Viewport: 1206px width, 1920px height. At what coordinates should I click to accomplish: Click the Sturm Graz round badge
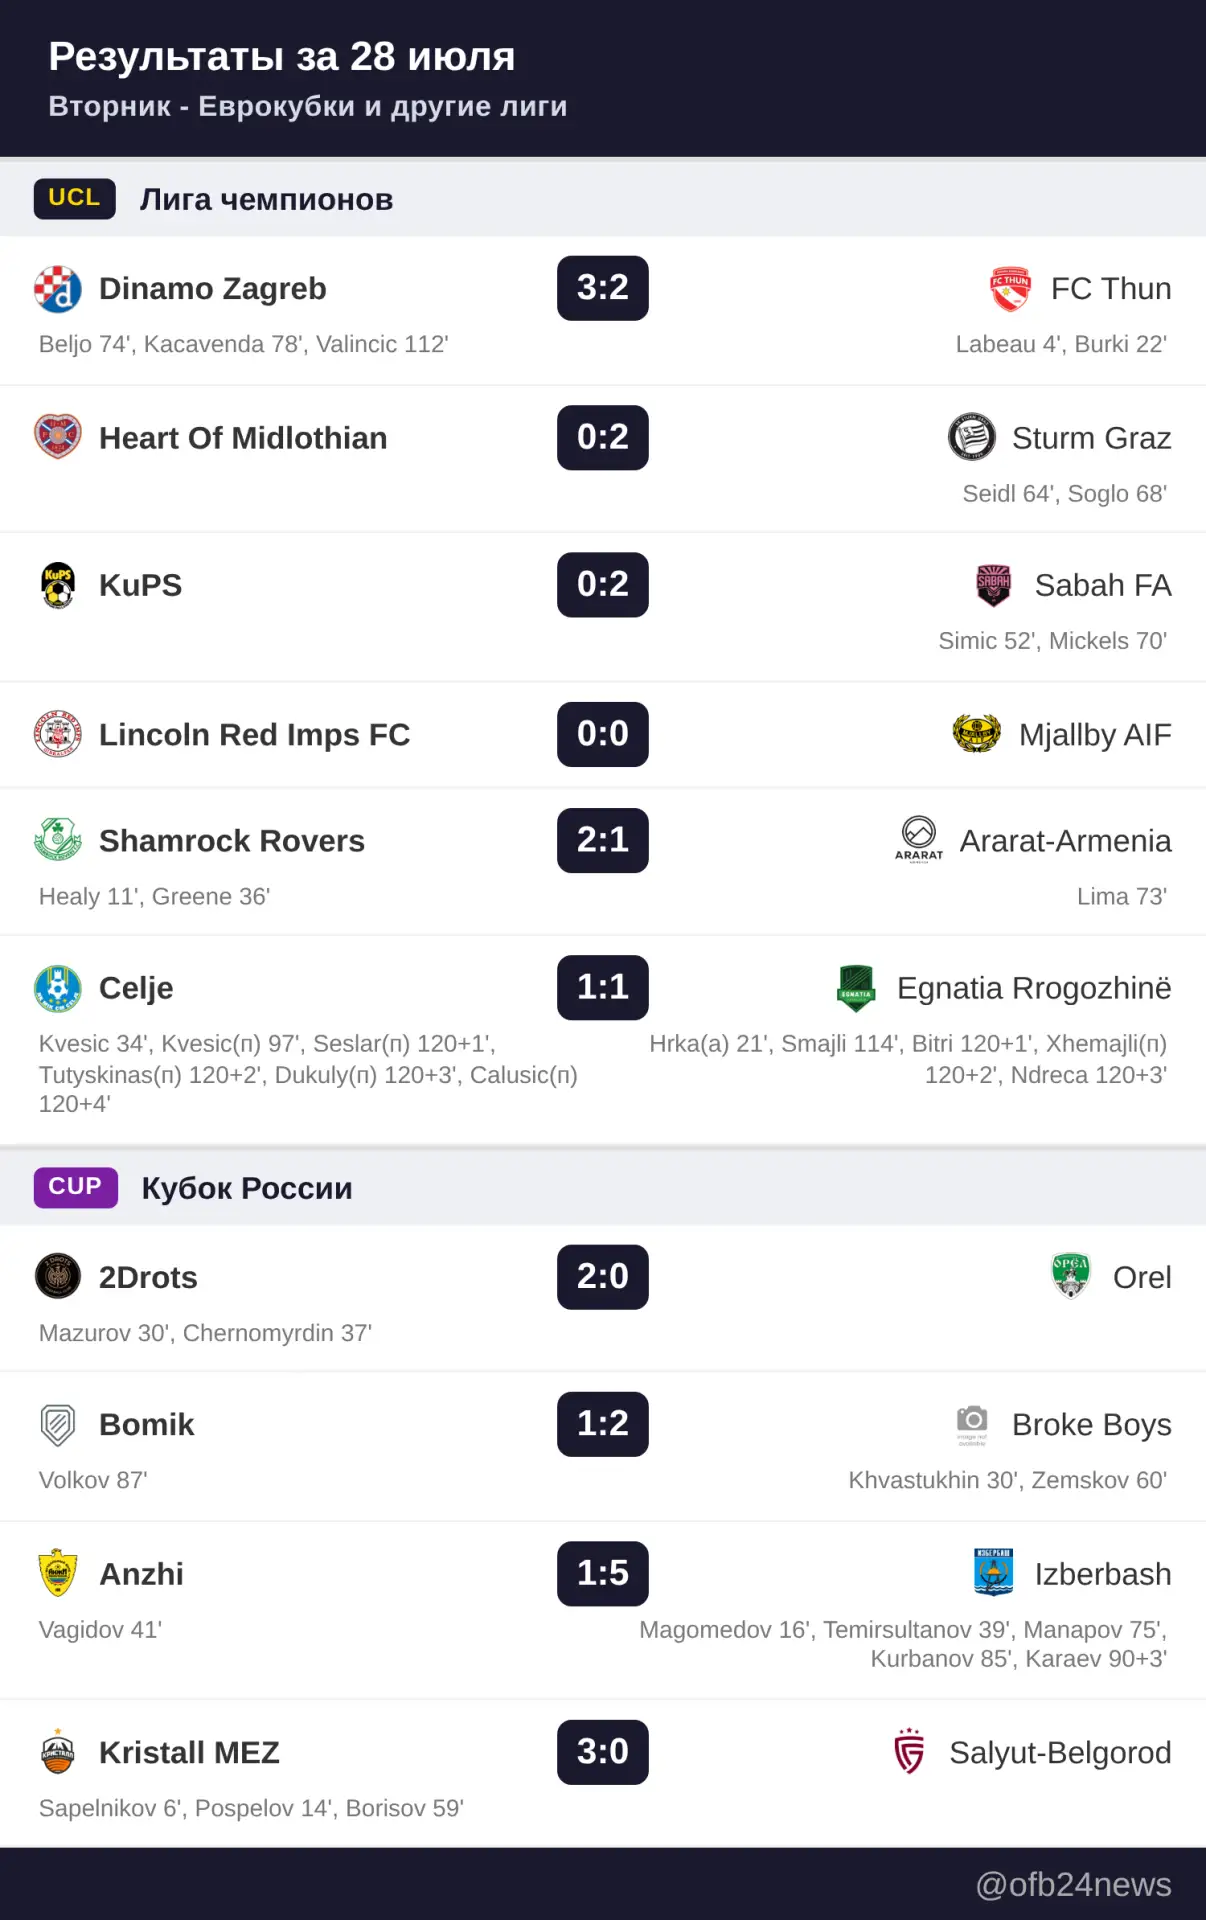pyautogui.click(x=971, y=438)
